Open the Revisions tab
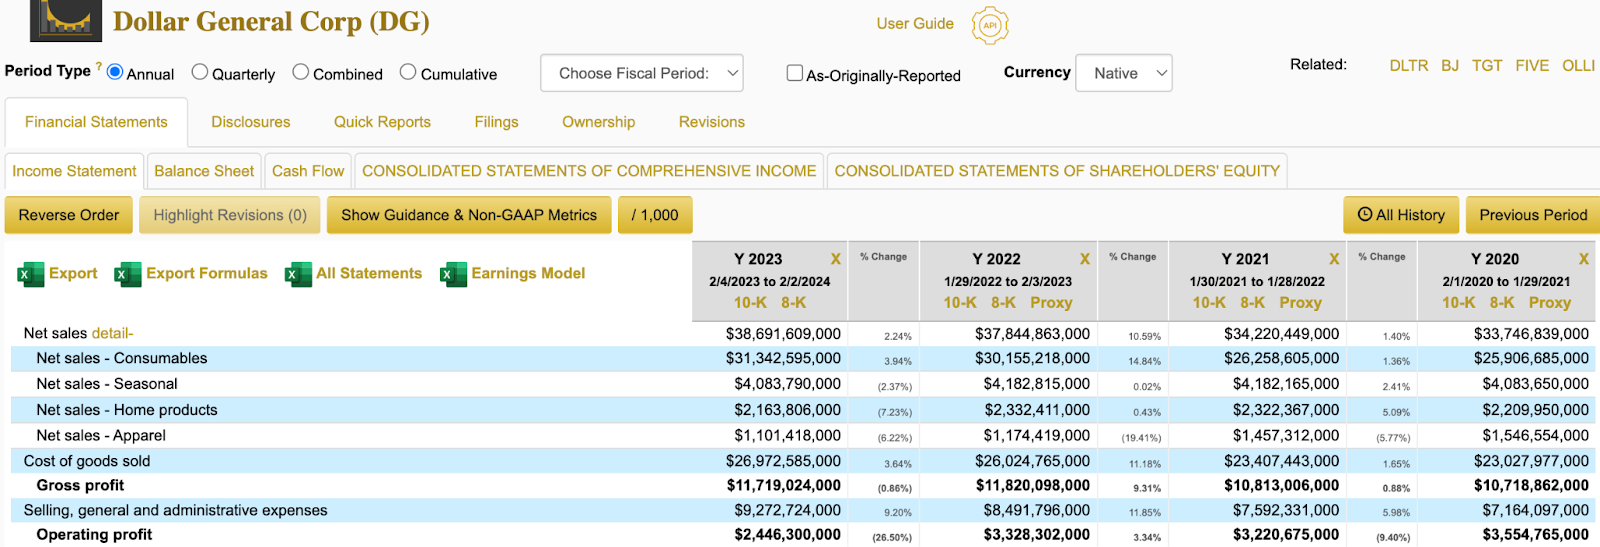Screen dimensions: 1600x547 click(712, 122)
